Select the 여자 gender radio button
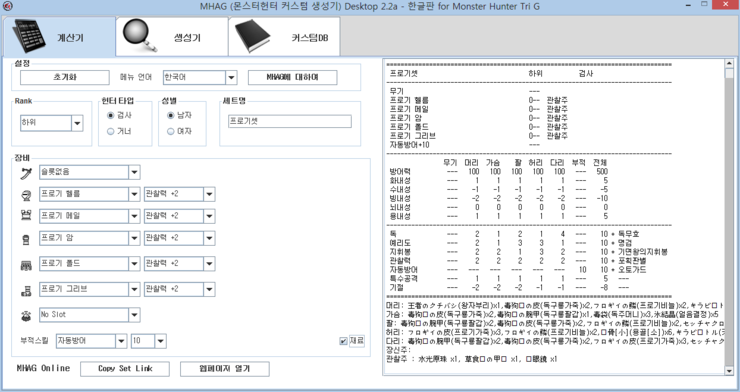The image size is (740, 392). click(171, 131)
